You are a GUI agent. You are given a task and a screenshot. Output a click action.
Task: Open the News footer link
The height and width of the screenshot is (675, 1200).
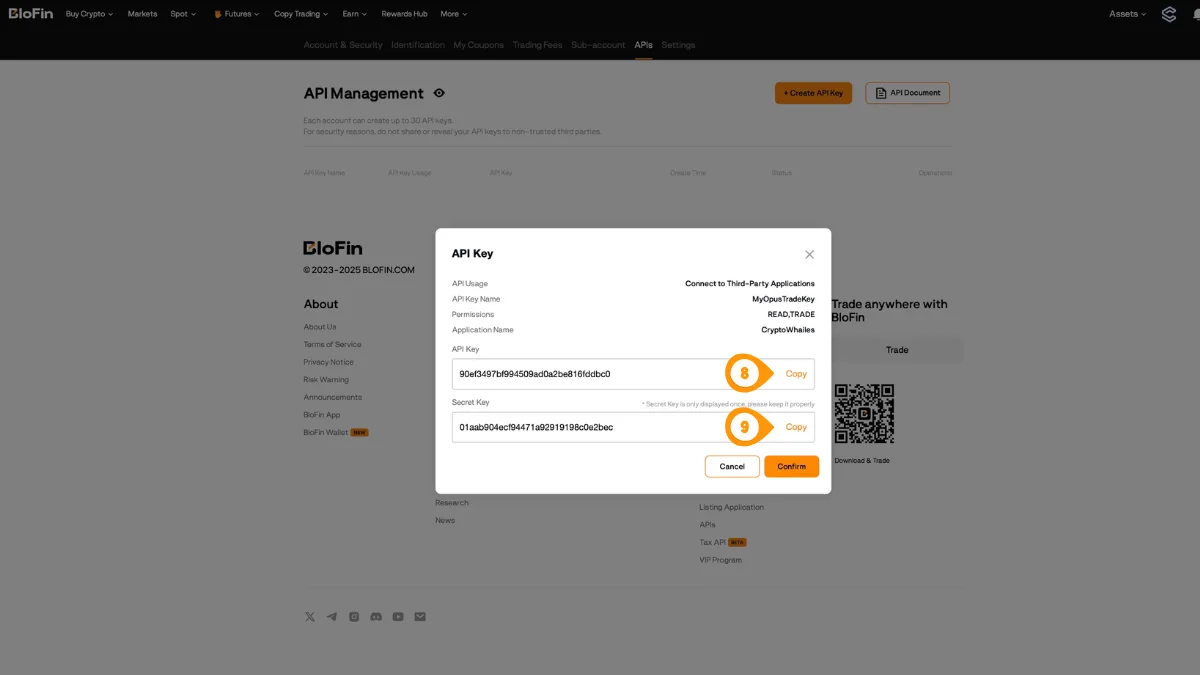445,520
